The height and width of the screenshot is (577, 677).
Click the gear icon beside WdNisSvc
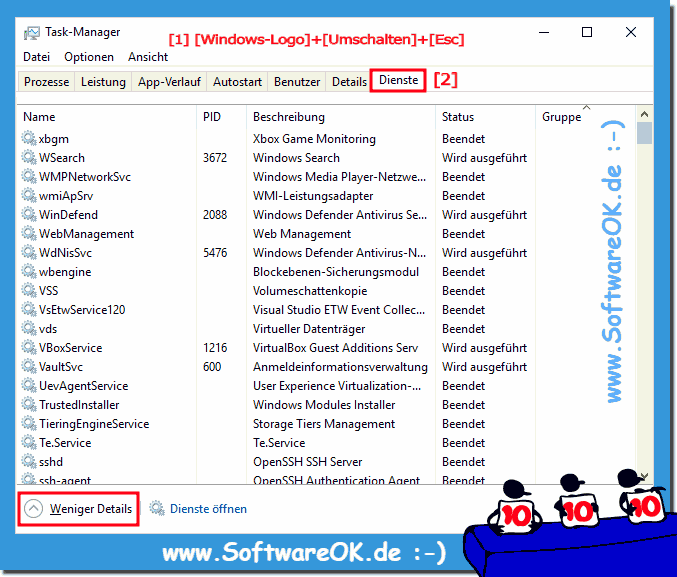(29, 252)
